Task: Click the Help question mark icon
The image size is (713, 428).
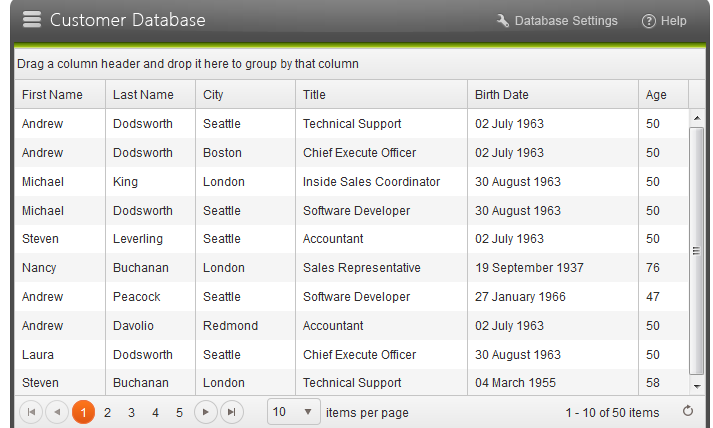Action: [648, 21]
